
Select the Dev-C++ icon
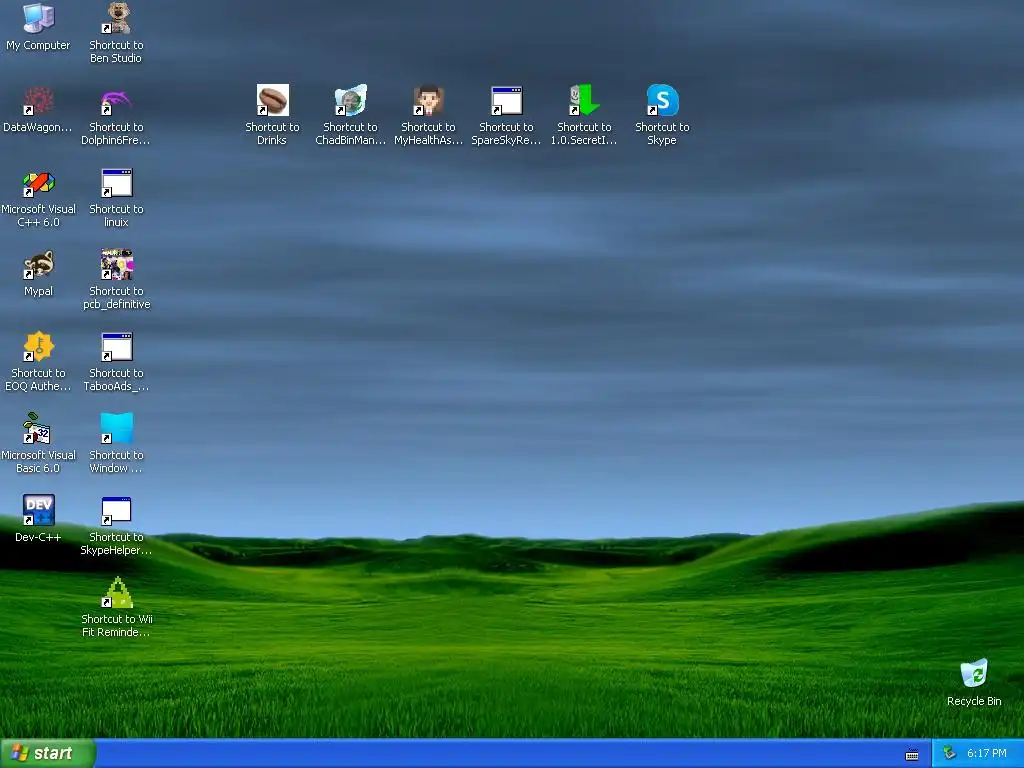[38, 510]
